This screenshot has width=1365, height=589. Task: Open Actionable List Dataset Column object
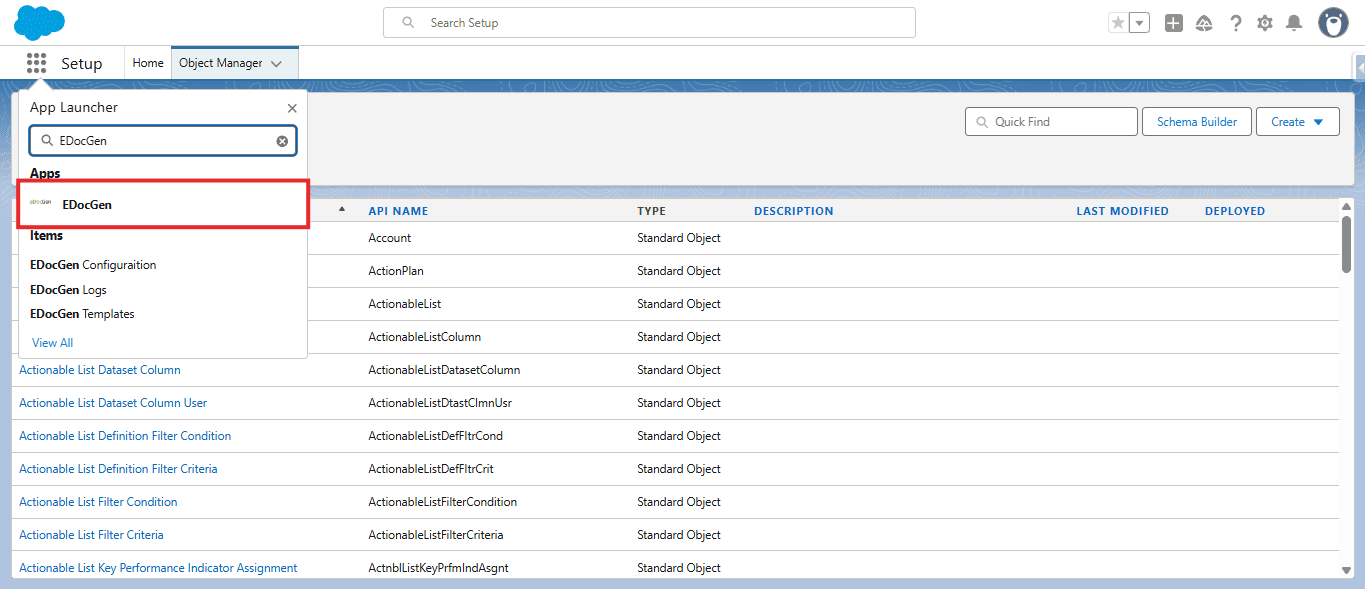(100, 370)
